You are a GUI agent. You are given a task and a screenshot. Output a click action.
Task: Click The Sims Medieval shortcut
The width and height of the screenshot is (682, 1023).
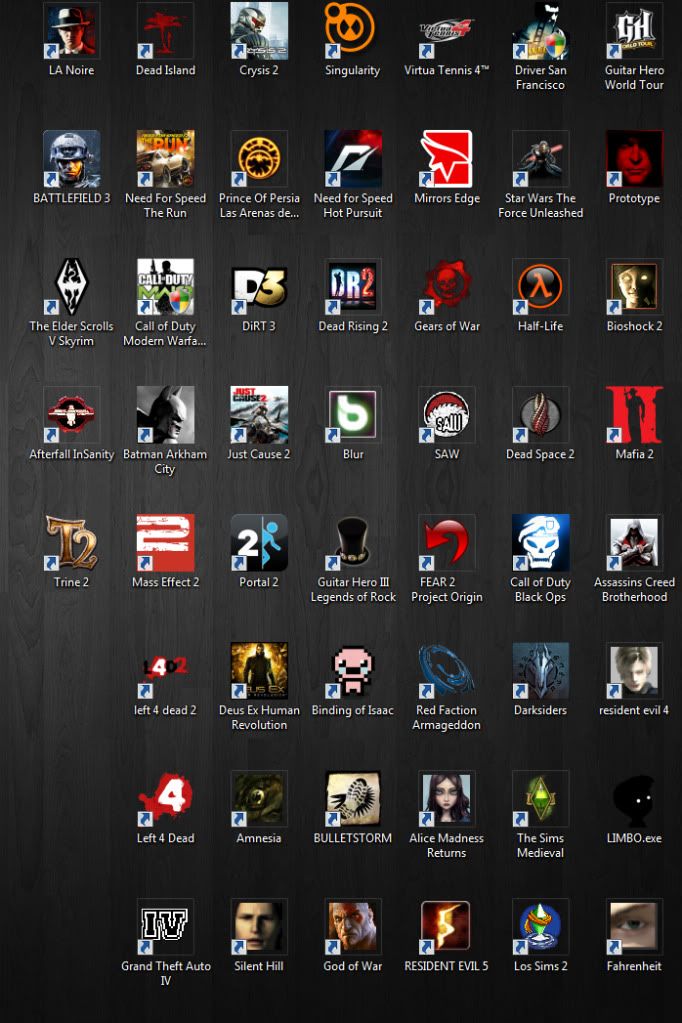[x=540, y=798]
